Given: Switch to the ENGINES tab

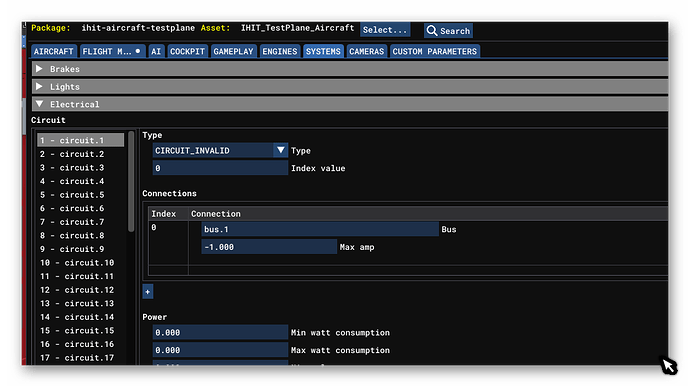Looking at the screenshot, I should 279,51.
